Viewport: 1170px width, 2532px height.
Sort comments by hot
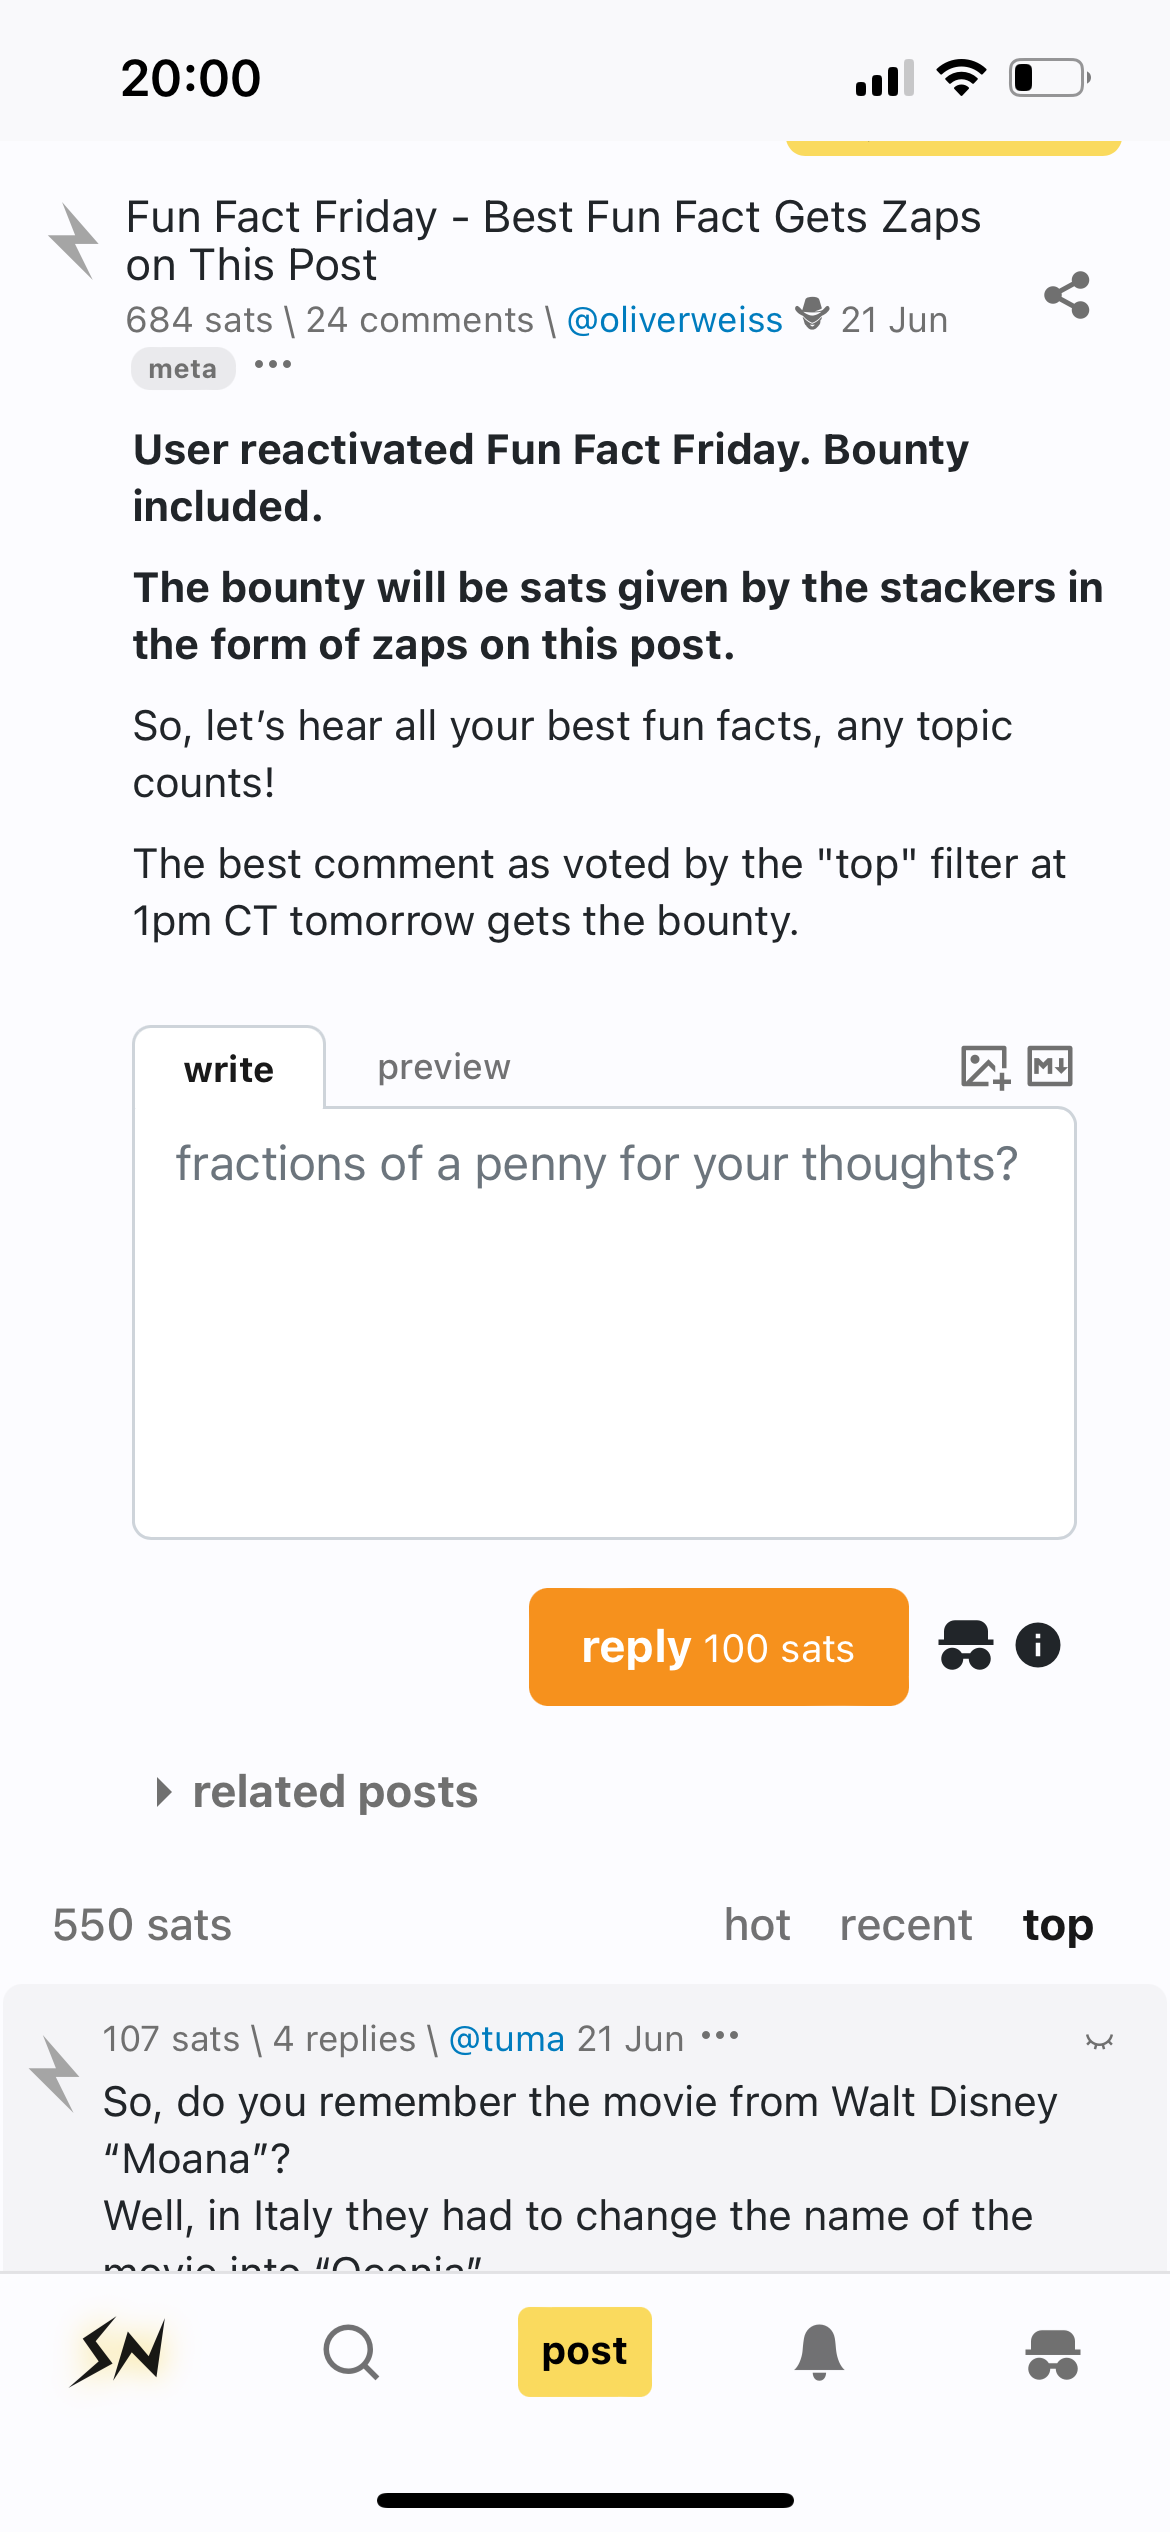pyautogui.click(x=757, y=1925)
